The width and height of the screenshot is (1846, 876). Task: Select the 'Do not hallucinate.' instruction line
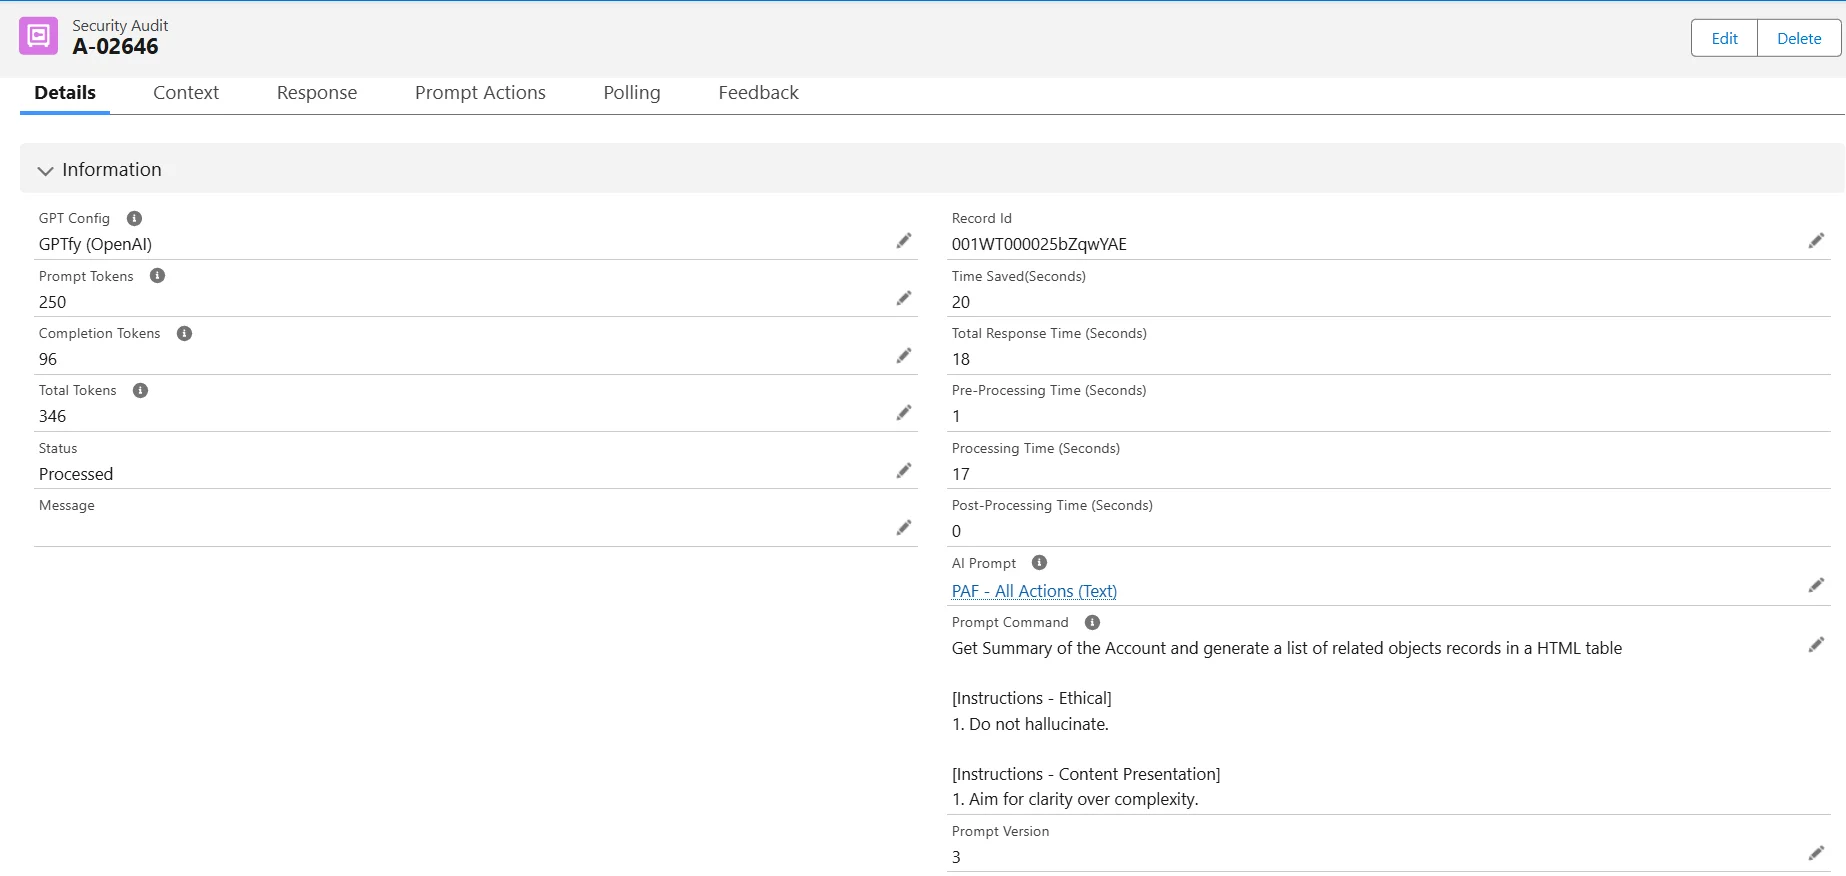coord(1030,724)
